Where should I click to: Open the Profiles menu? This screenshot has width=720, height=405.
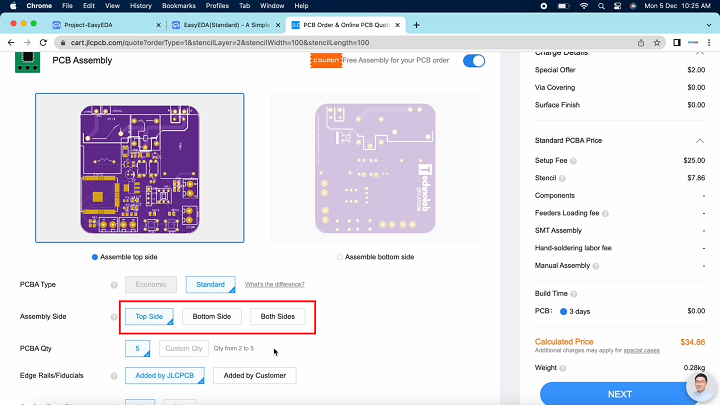pyautogui.click(x=217, y=6)
